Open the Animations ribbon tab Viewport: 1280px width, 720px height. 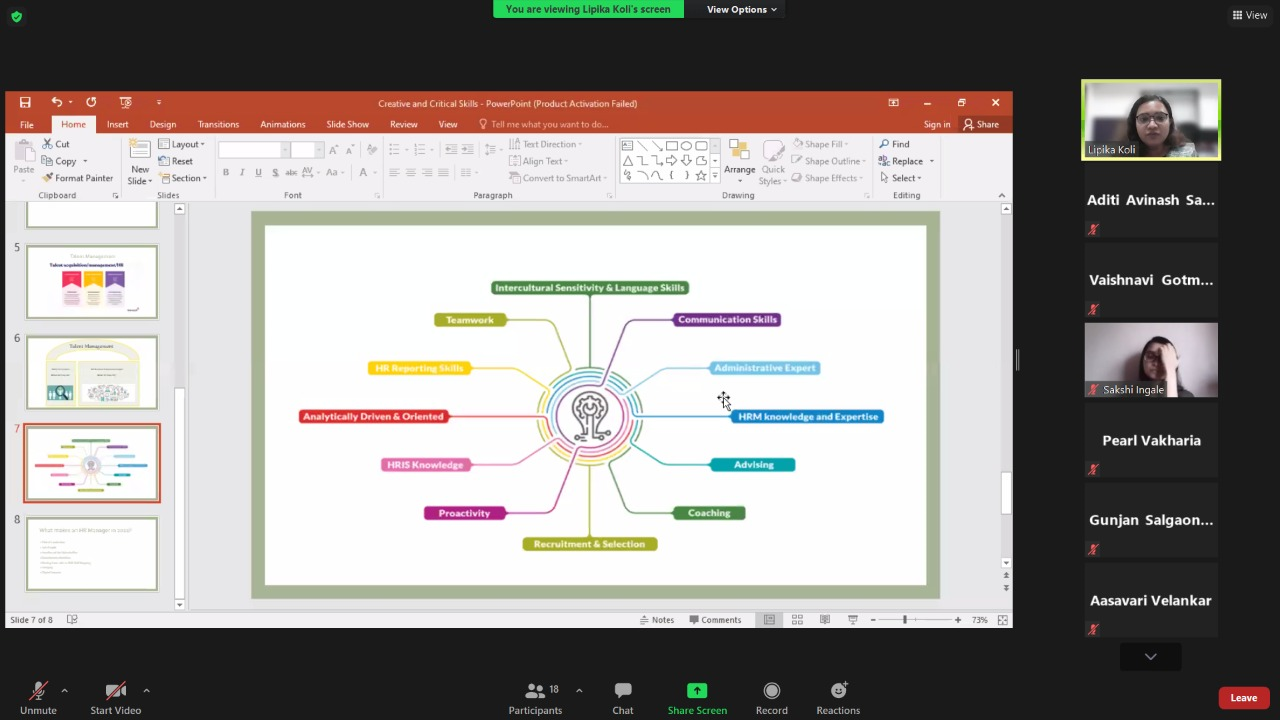(282, 124)
